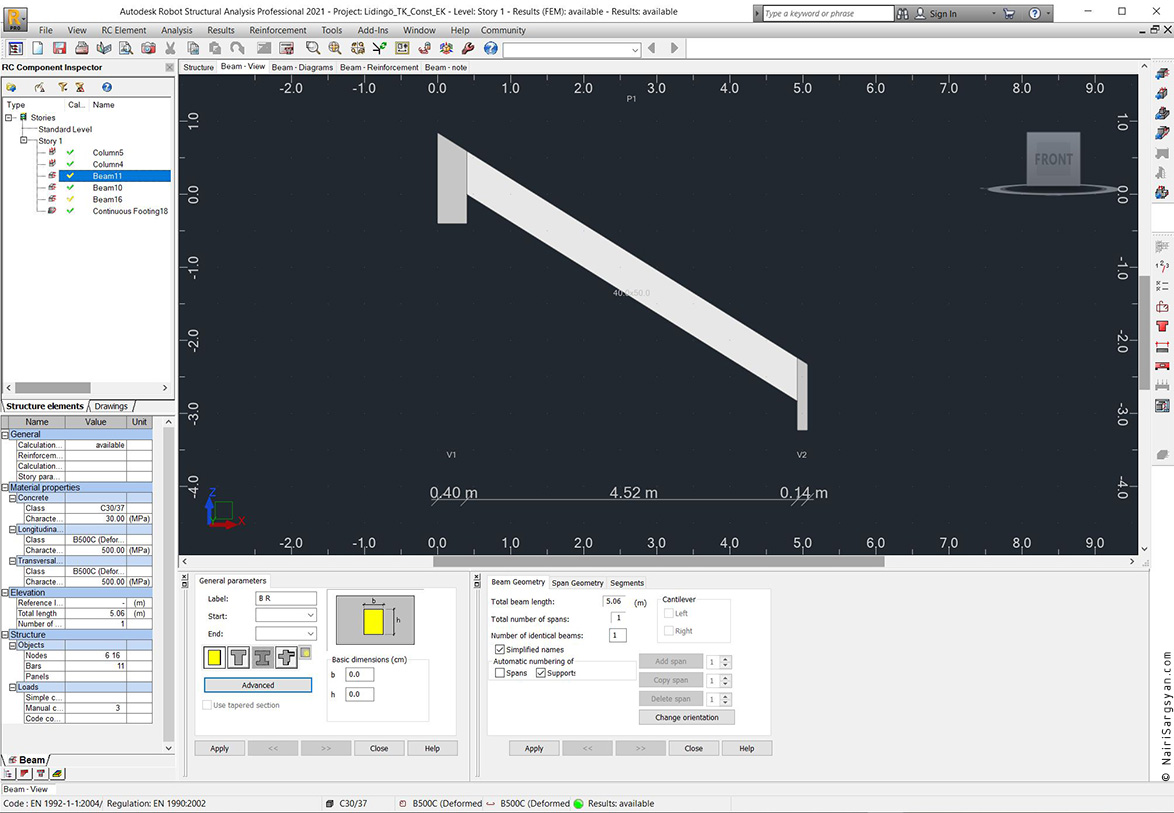Collapse the Material properties section

coord(5,487)
